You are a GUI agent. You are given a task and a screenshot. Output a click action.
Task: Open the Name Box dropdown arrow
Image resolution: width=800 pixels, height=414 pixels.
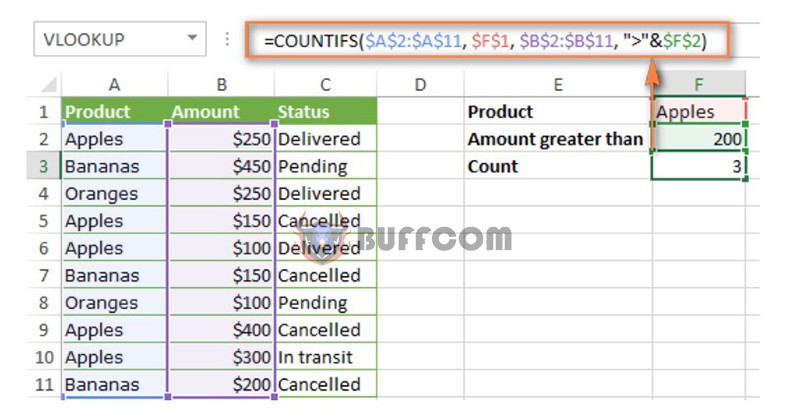coord(192,38)
